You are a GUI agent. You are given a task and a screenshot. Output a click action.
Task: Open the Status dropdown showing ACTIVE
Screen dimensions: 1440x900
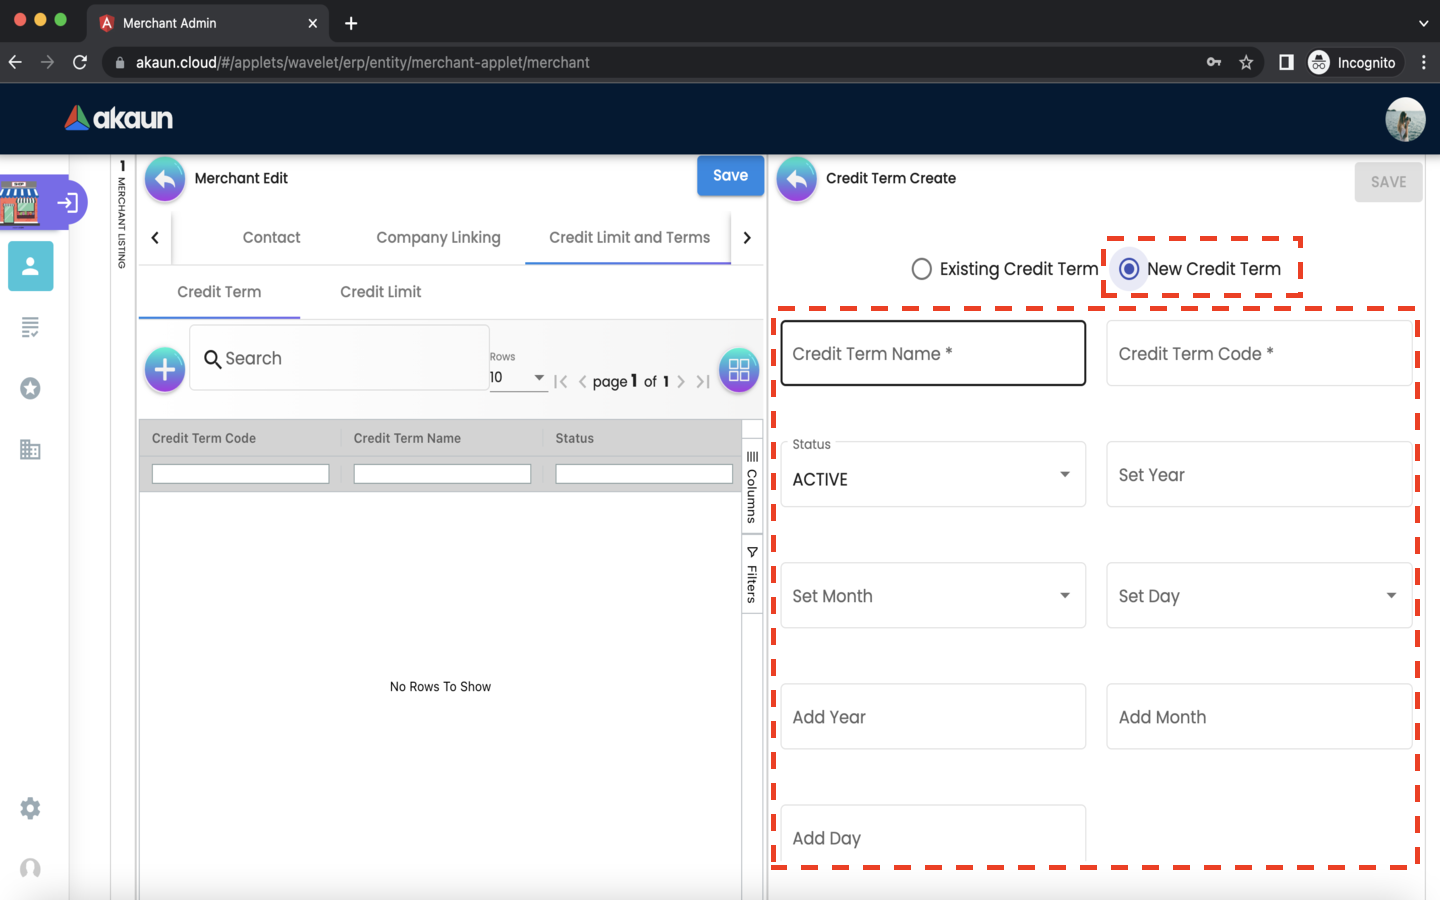click(932, 475)
